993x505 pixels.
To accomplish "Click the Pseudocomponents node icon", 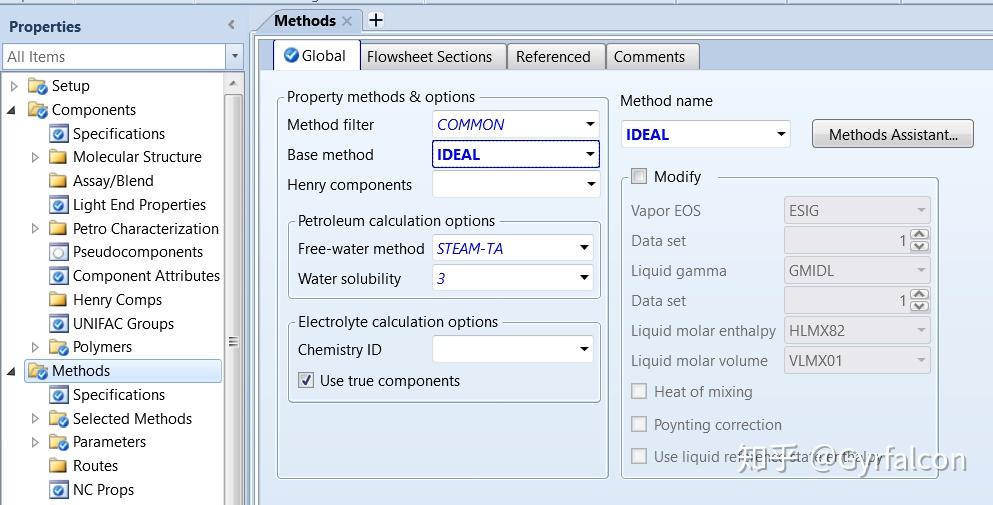I will pyautogui.click(x=59, y=252).
